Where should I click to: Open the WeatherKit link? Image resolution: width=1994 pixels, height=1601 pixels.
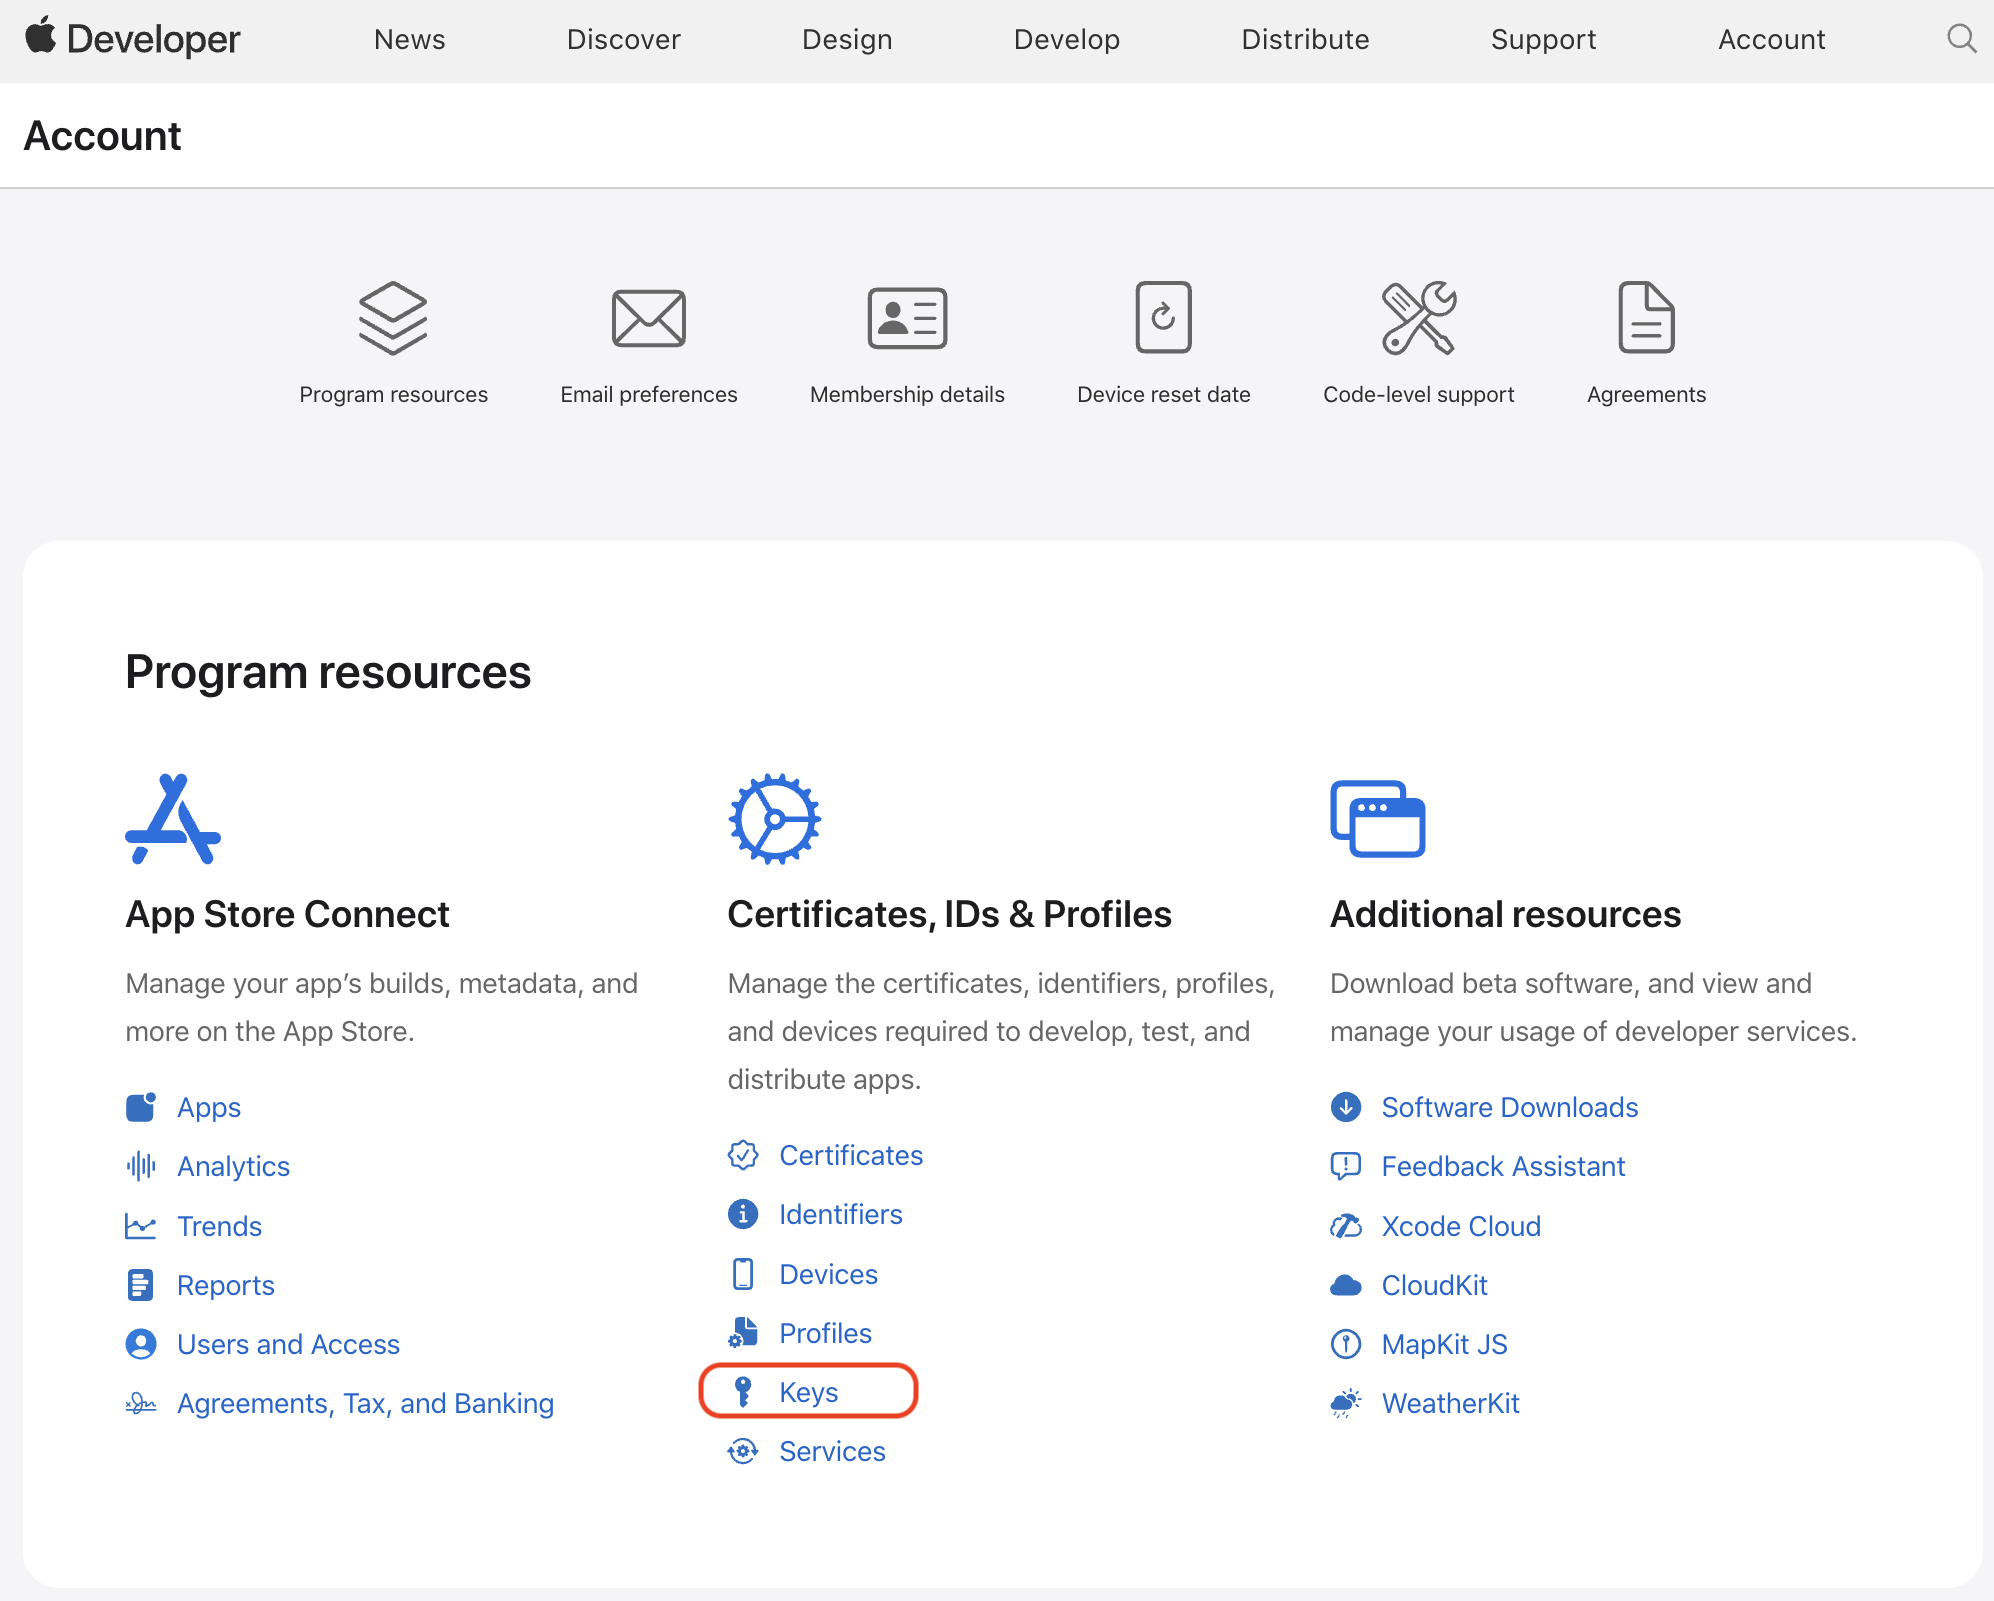[1450, 1403]
